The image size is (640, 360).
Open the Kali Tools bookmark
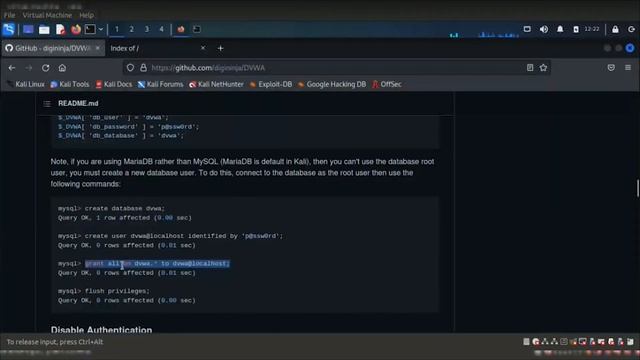[70, 84]
